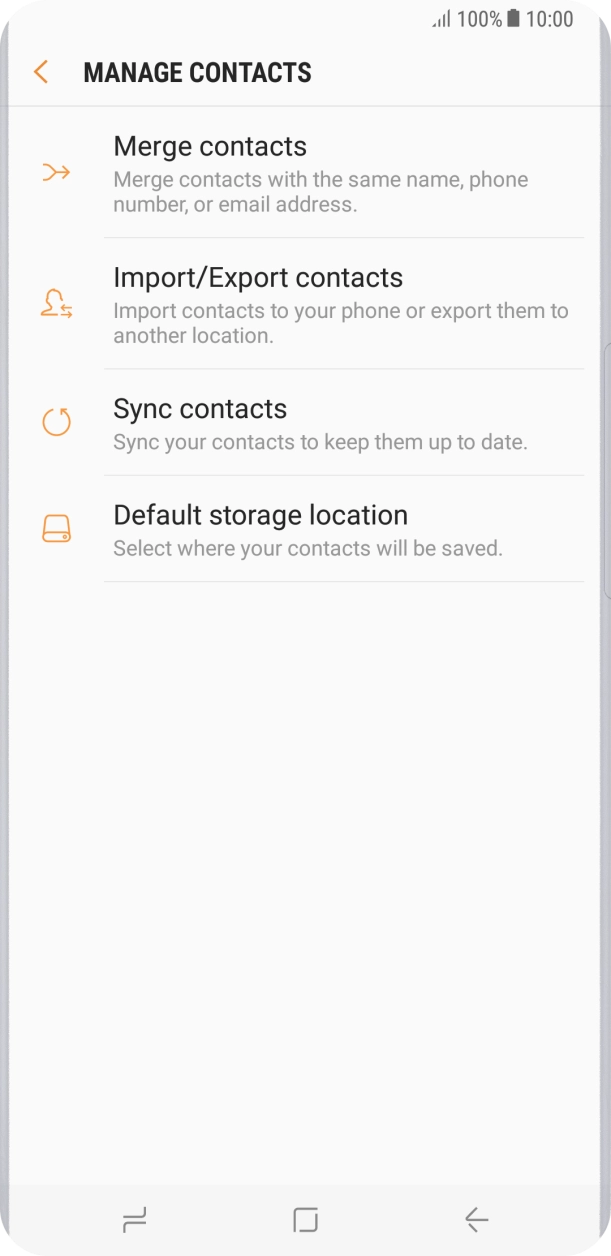Tap the Default storage drive icon
Viewport: 611px width, 1256px height.
[x=56, y=529]
